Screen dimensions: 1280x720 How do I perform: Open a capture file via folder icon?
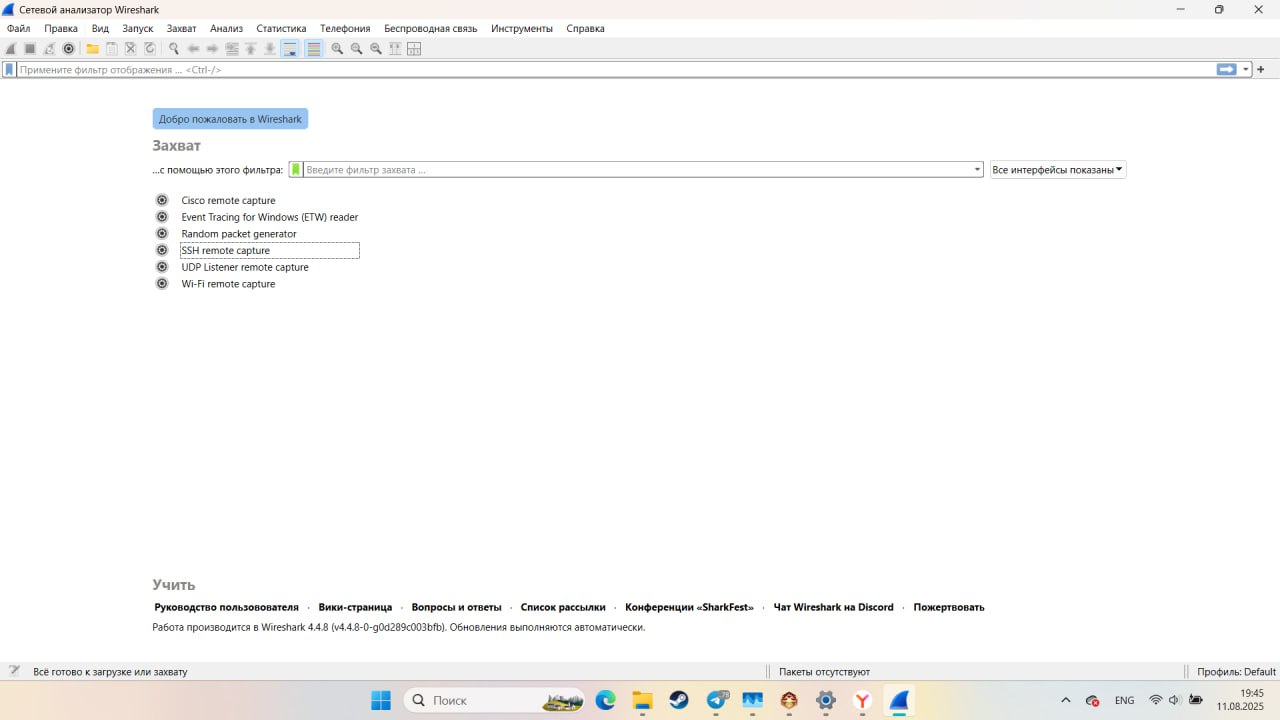92,48
